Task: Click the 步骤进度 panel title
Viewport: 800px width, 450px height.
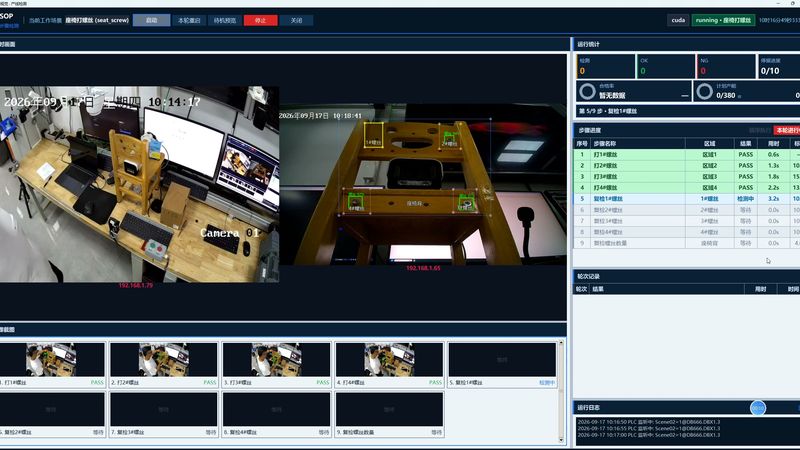Action: (589, 130)
